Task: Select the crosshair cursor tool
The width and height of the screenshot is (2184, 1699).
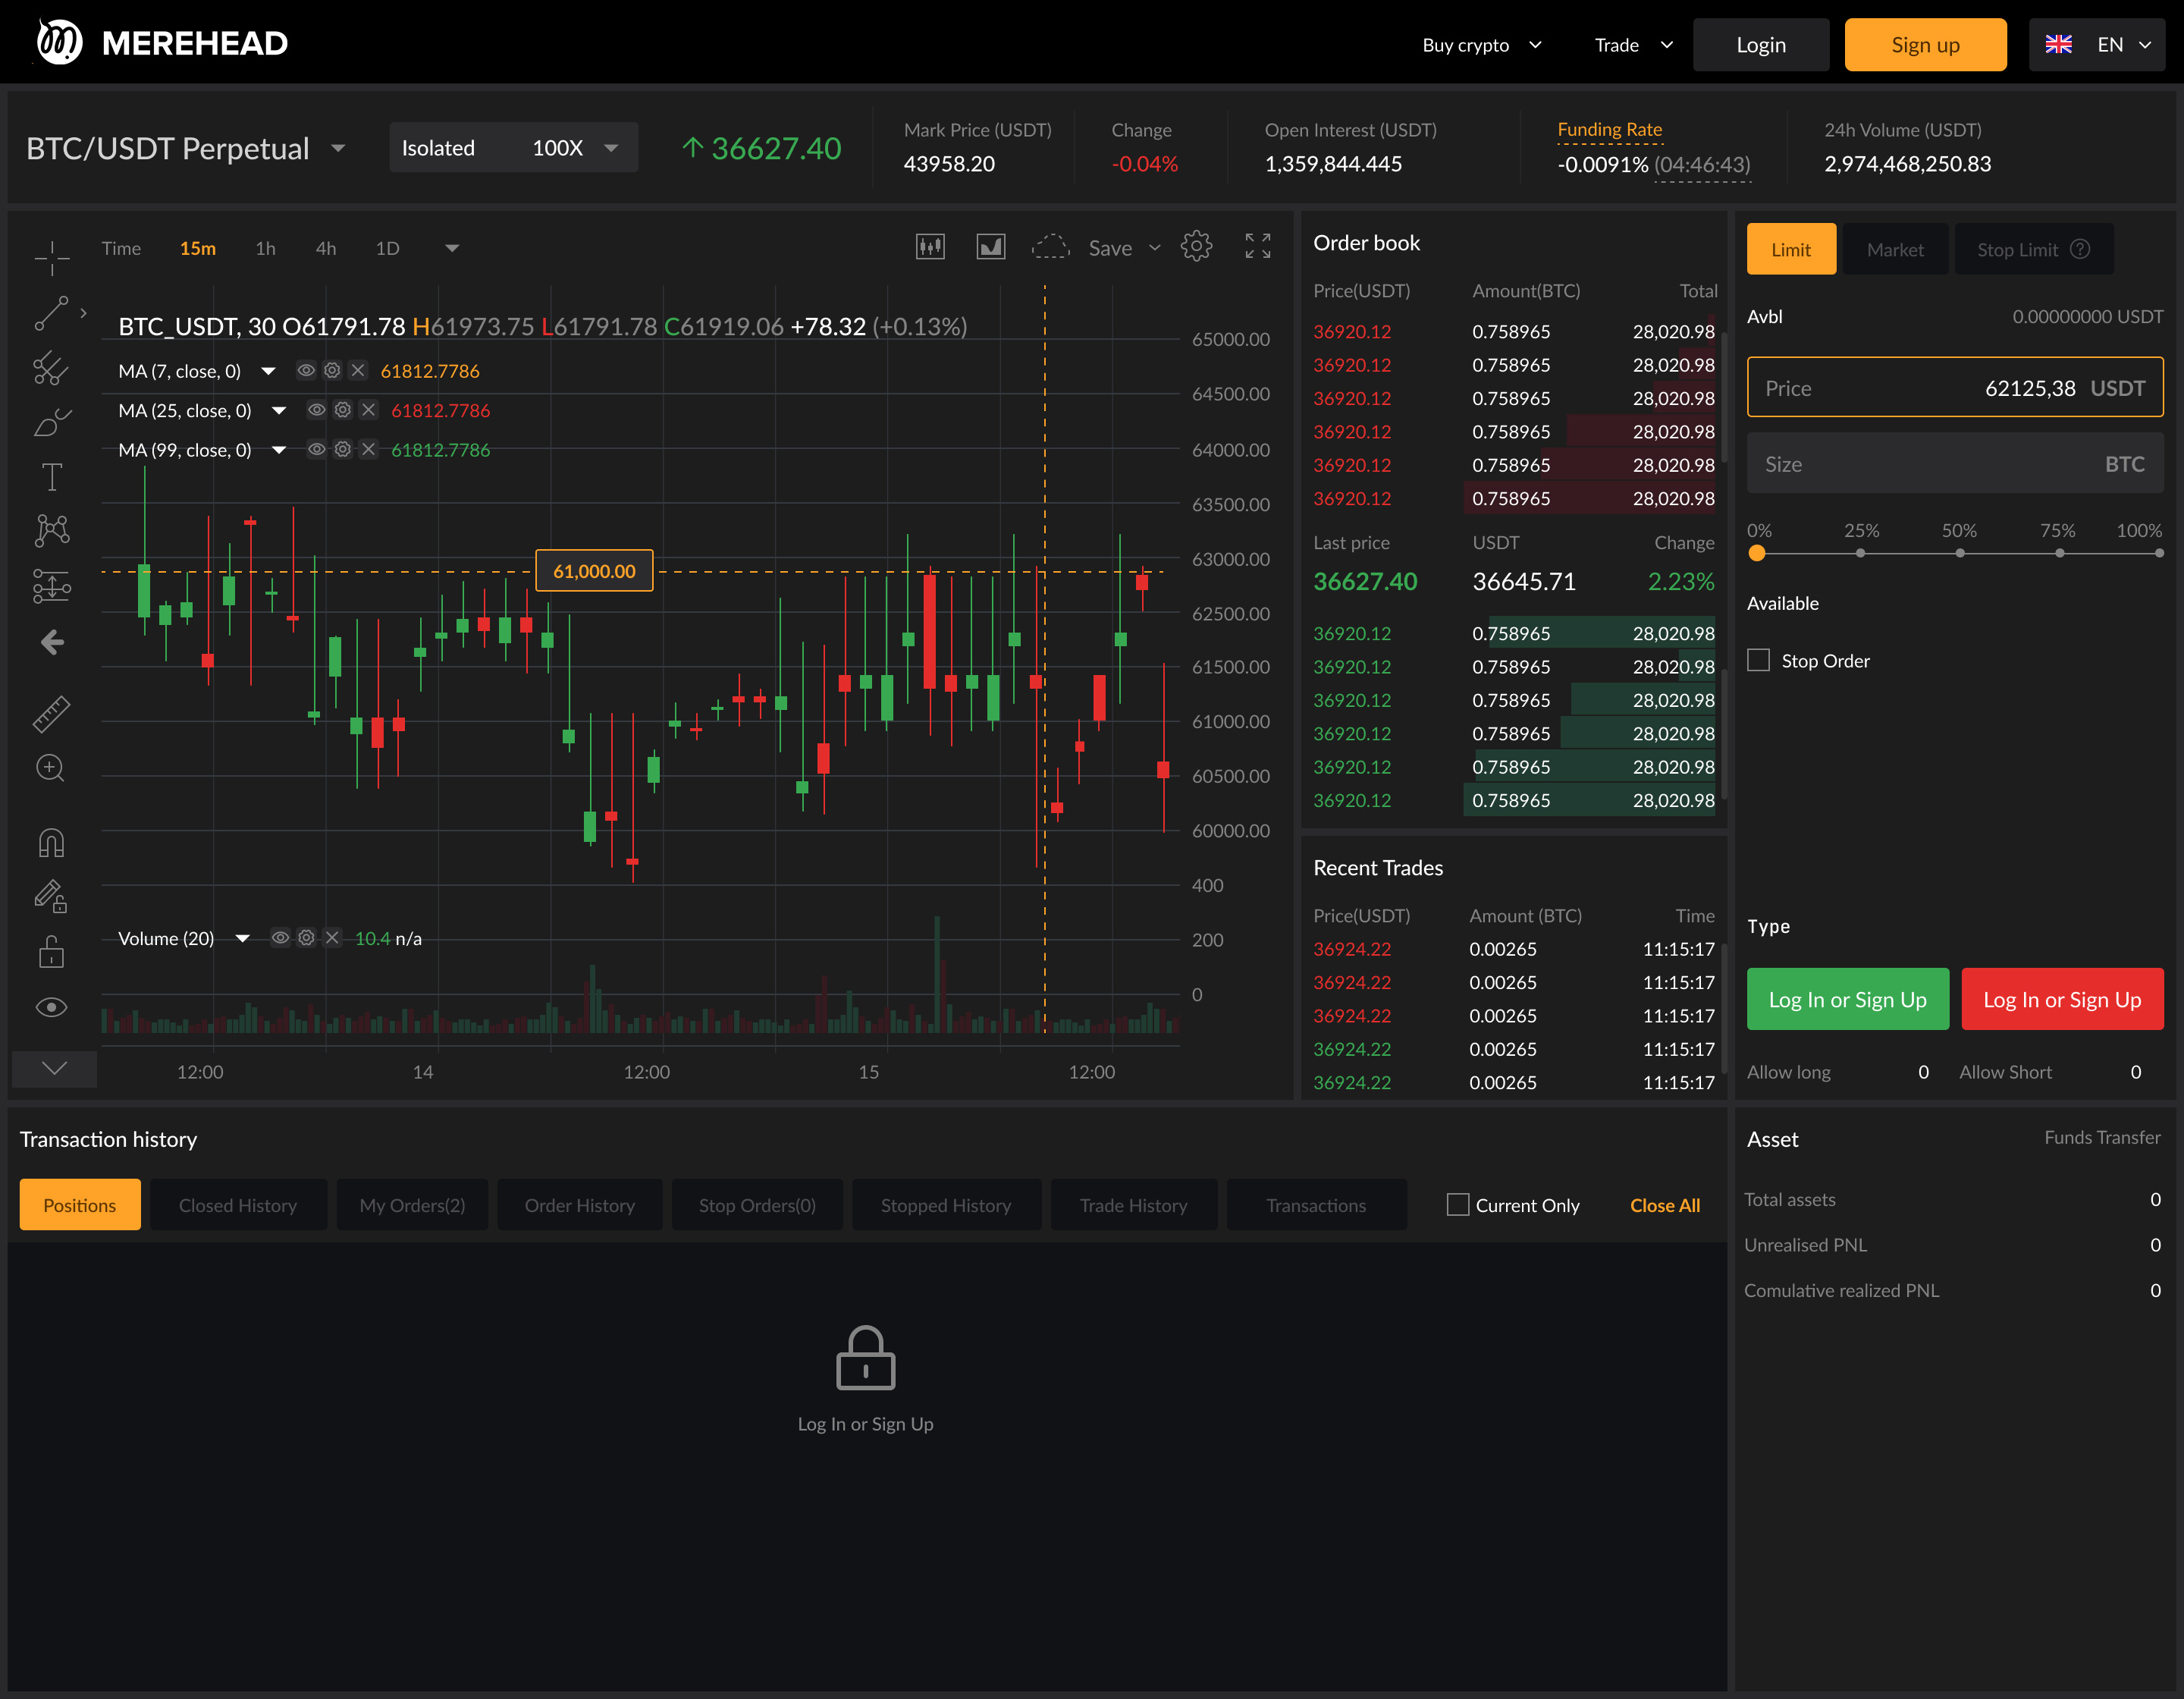Action: click(52, 257)
